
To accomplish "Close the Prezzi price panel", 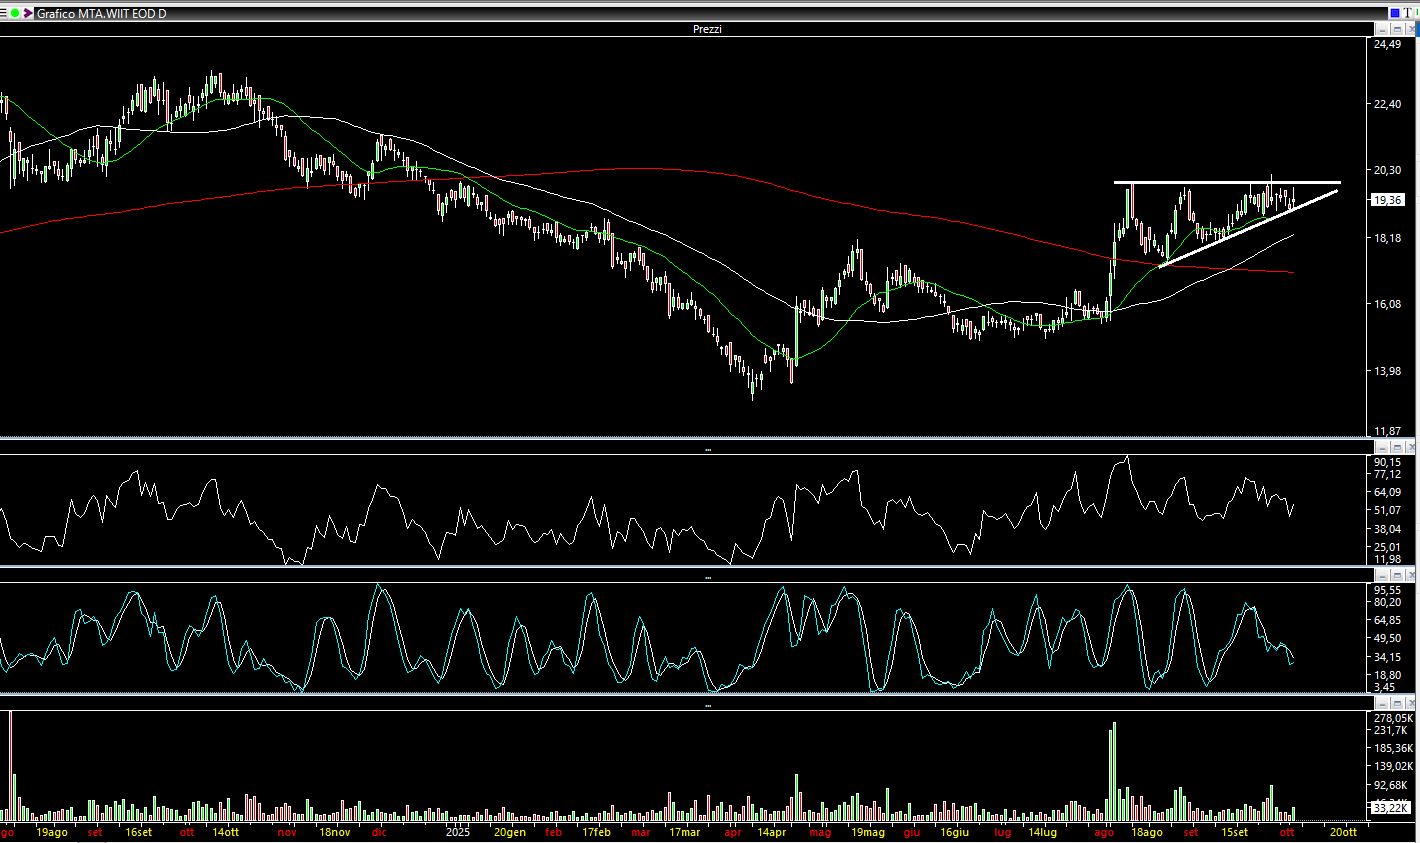I will point(1410,30).
